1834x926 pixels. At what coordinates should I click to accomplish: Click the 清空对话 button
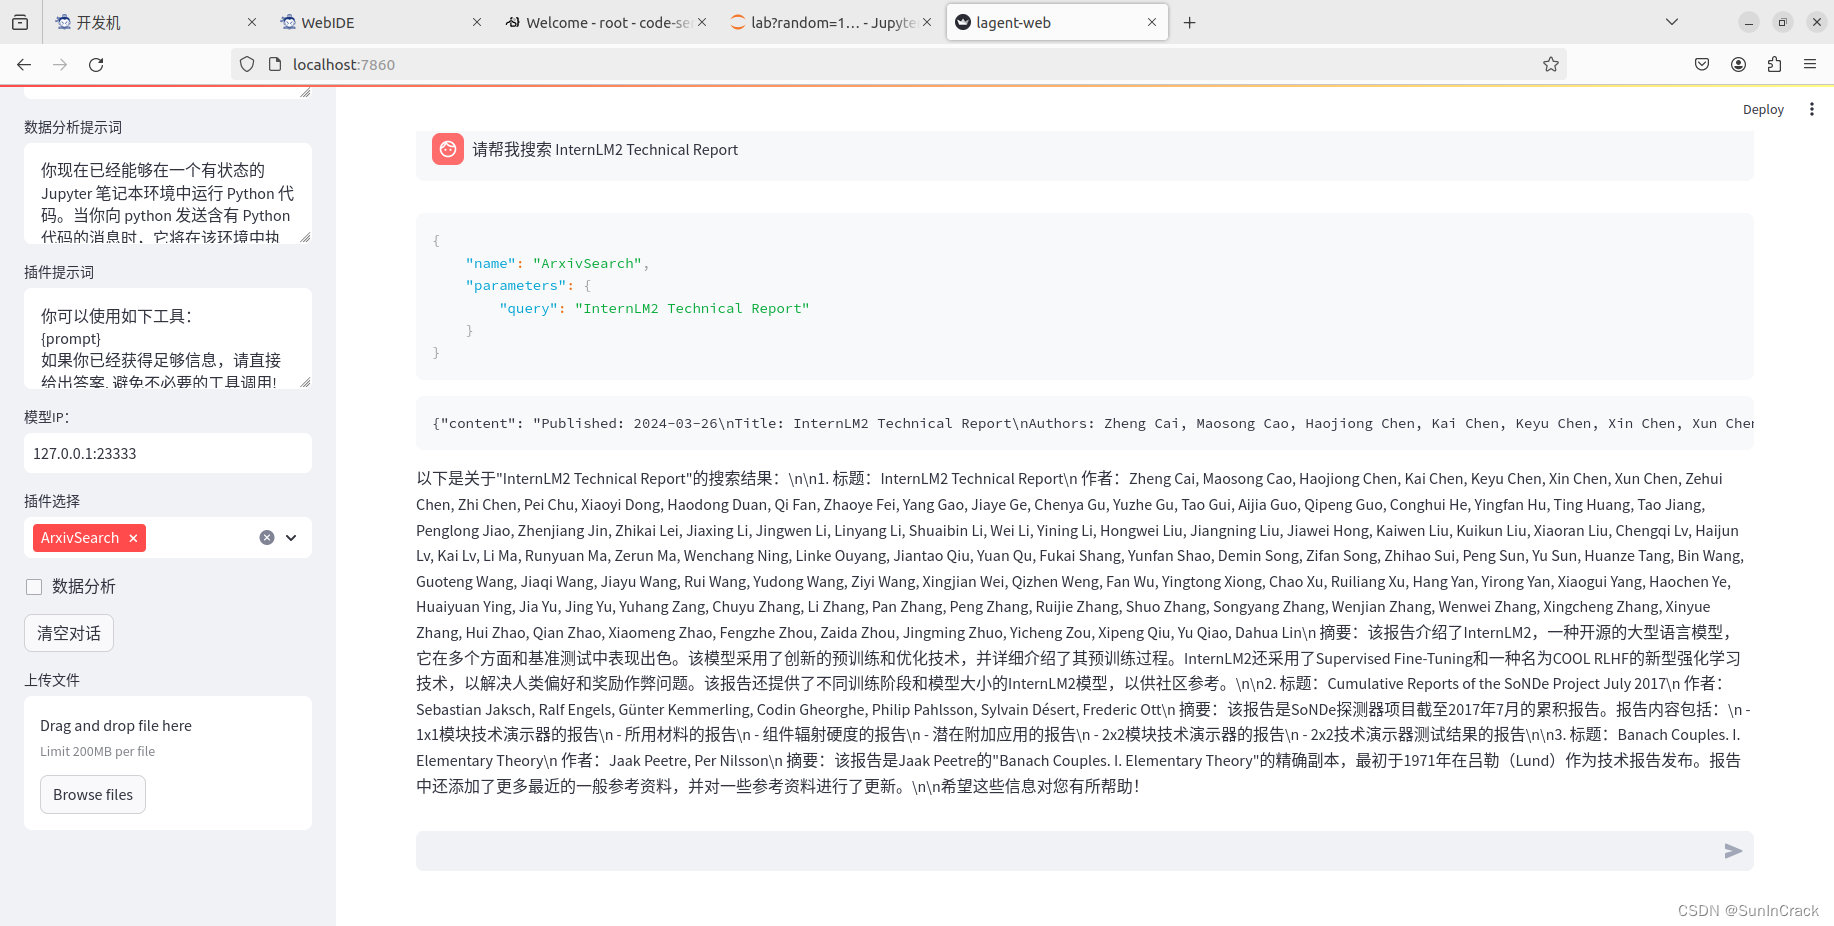pyautogui.click(x=69, y=633)
